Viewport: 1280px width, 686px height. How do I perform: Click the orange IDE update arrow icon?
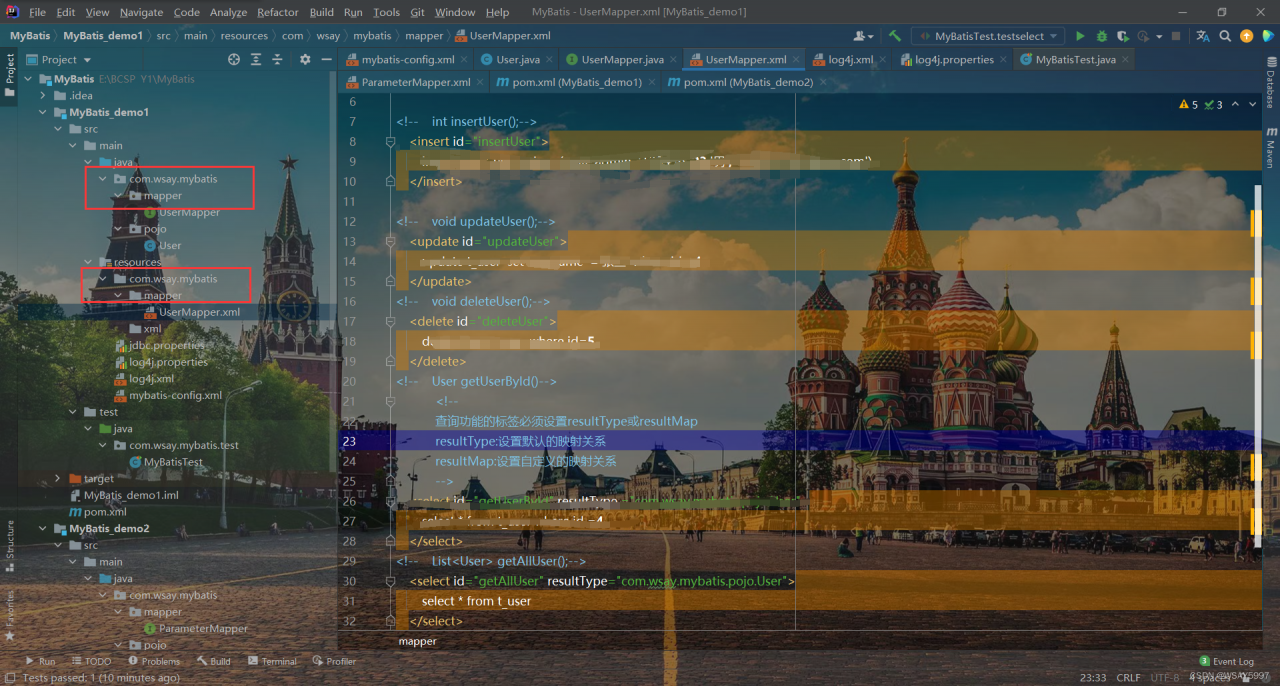click(x=1246, y=36)
